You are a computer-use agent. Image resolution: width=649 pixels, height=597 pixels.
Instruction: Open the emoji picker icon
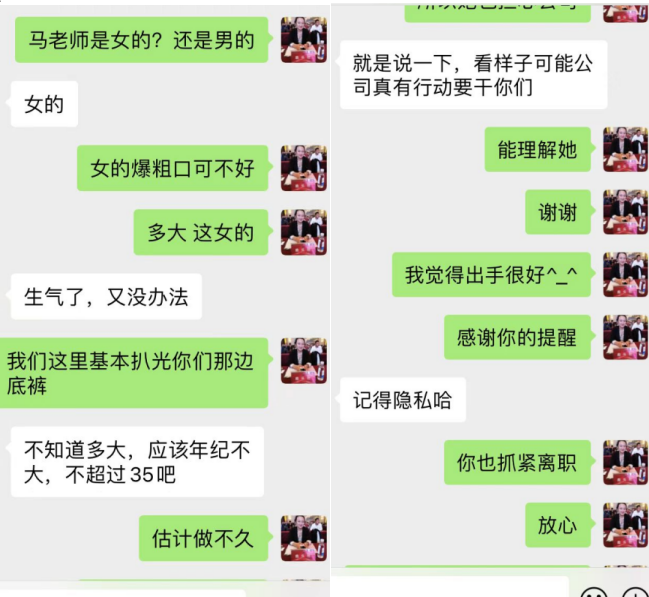click(594, 593)
